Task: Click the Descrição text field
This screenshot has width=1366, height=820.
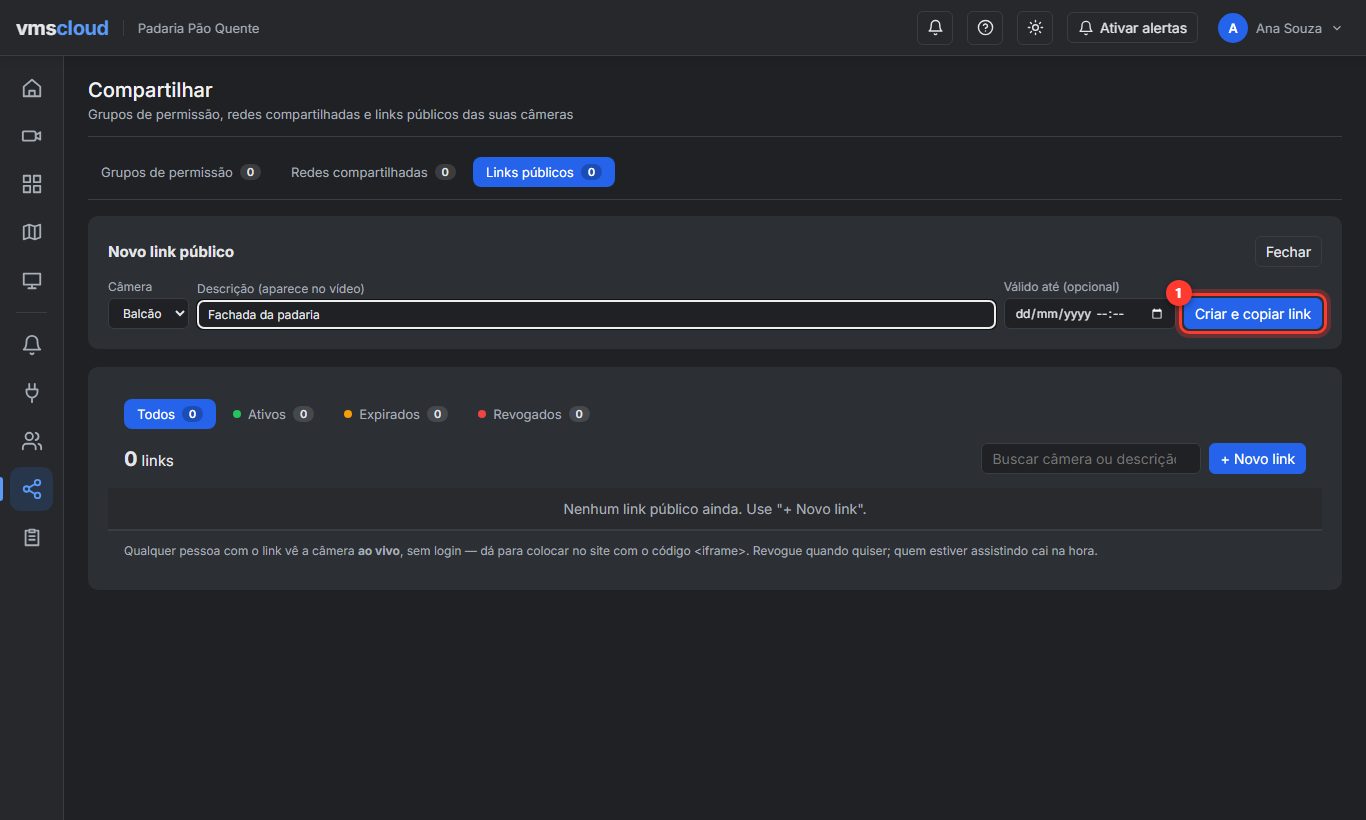Action: (596, 314)
